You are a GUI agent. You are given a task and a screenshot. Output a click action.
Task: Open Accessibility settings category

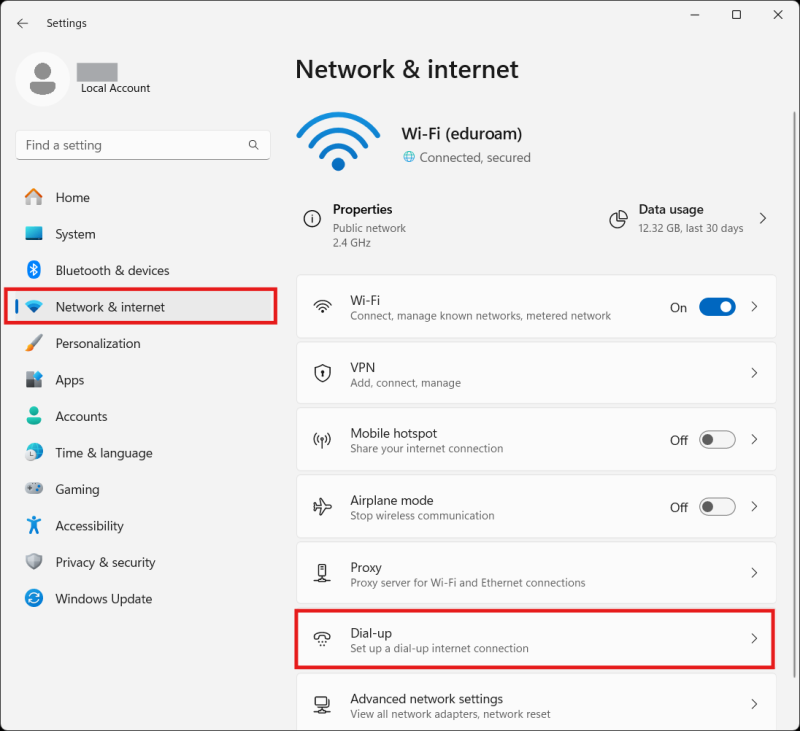(x=141, y=525)
